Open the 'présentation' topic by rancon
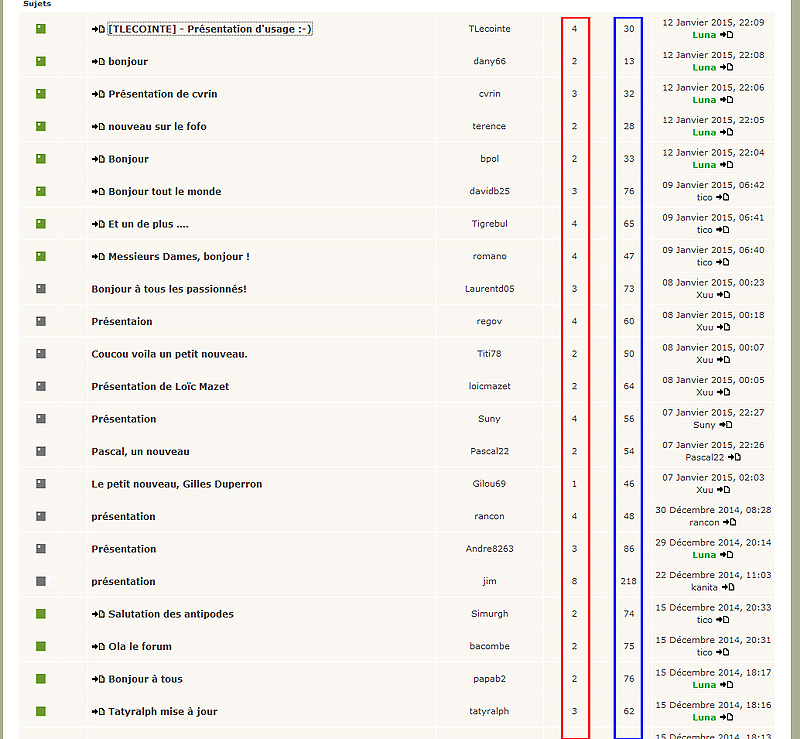This screenshot has height=739, width=800. tap(123, 516)
